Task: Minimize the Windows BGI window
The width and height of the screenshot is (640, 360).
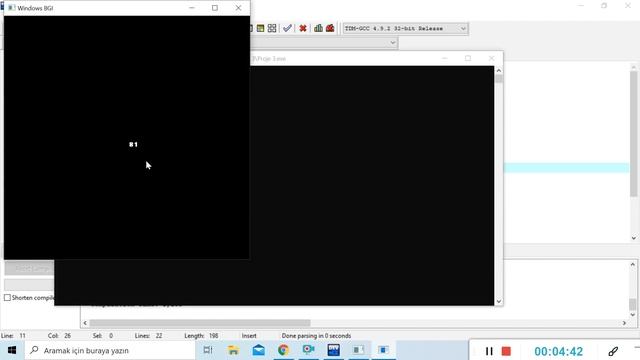Action: pos(192,8)
